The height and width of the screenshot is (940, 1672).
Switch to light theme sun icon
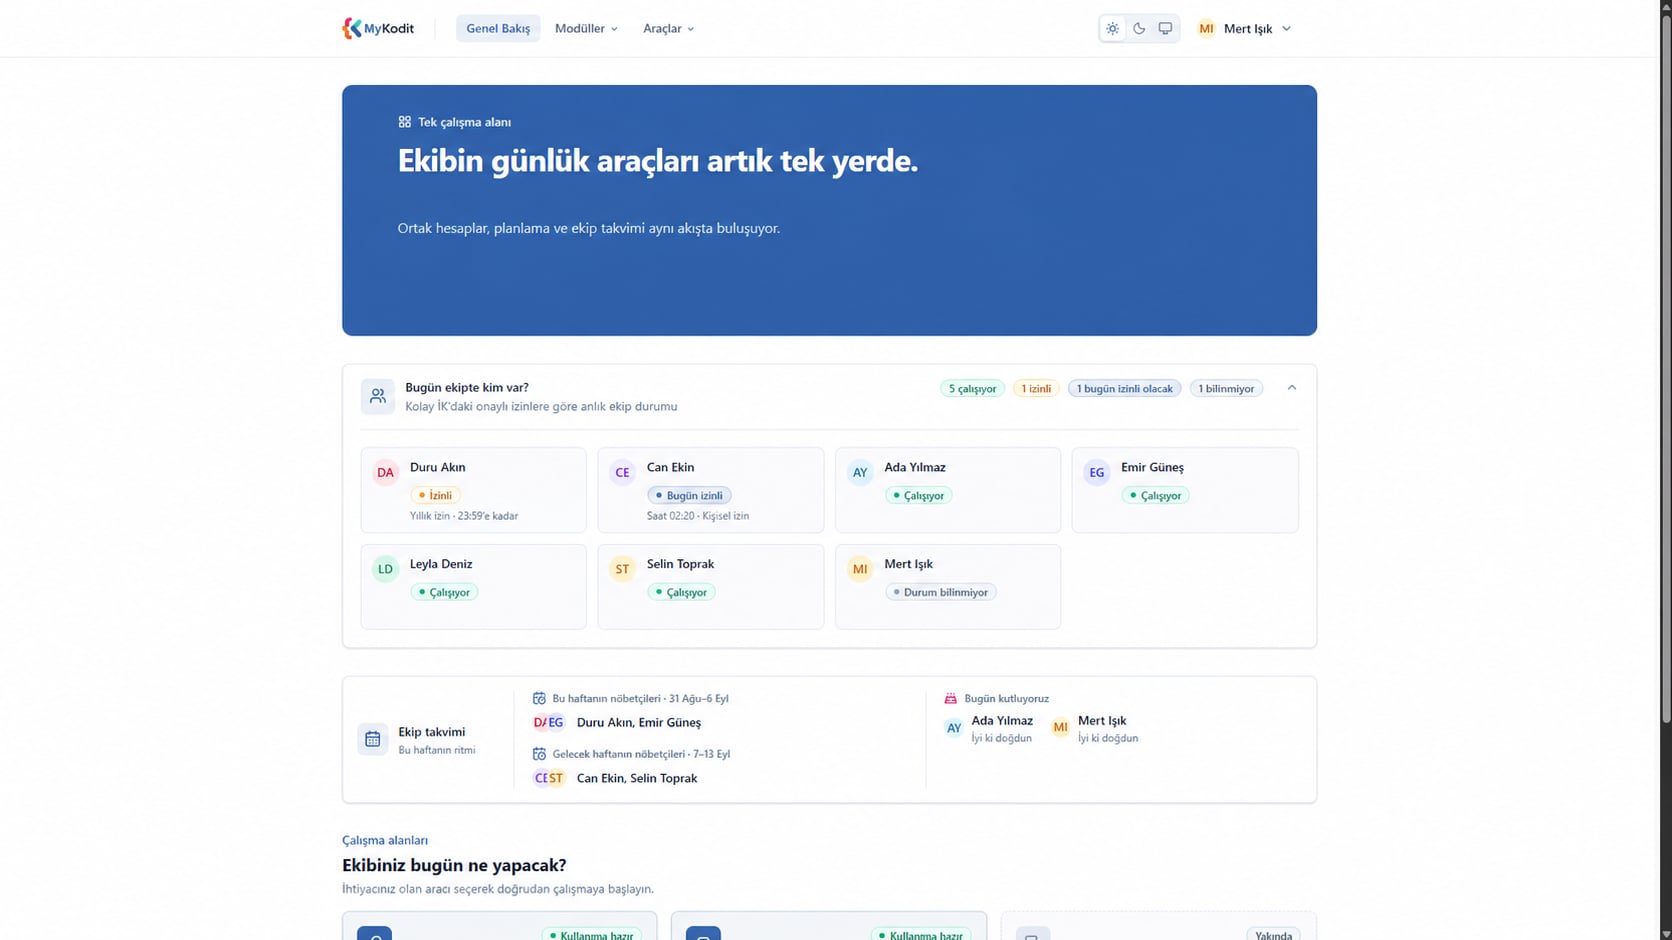[1112, 28]
